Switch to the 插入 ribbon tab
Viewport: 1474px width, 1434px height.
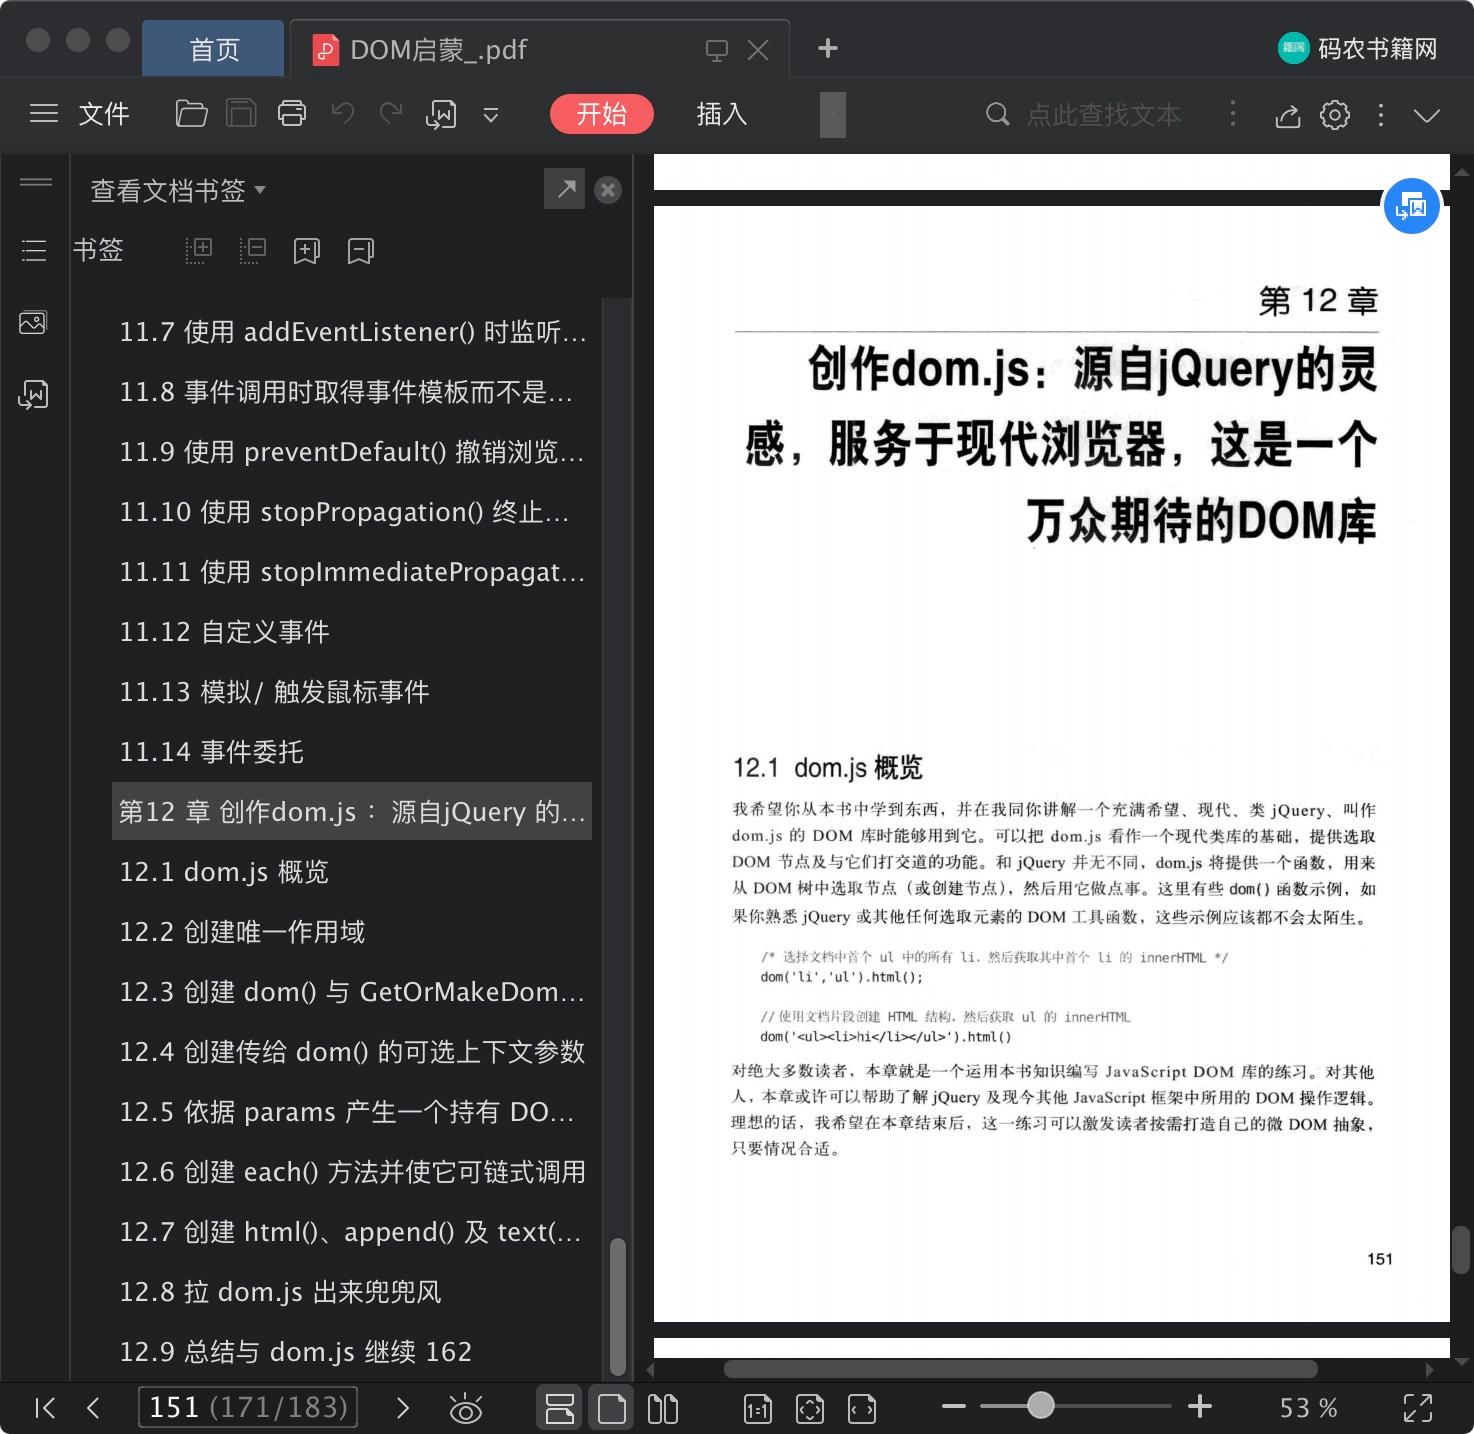click(722, 114)
